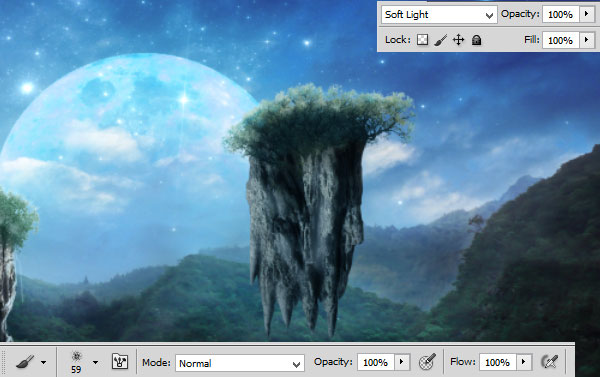The image size is (600, 377).
Task: Click the brush tip preview size 59
Action: 76,362
